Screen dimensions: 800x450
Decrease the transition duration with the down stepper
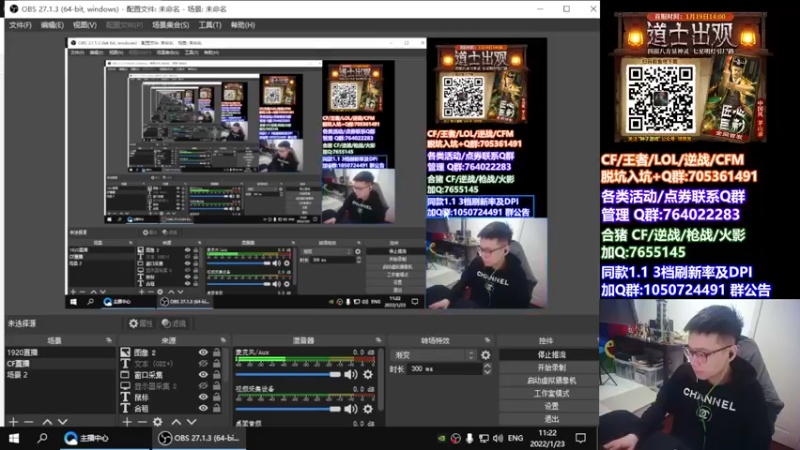point(487,372)
